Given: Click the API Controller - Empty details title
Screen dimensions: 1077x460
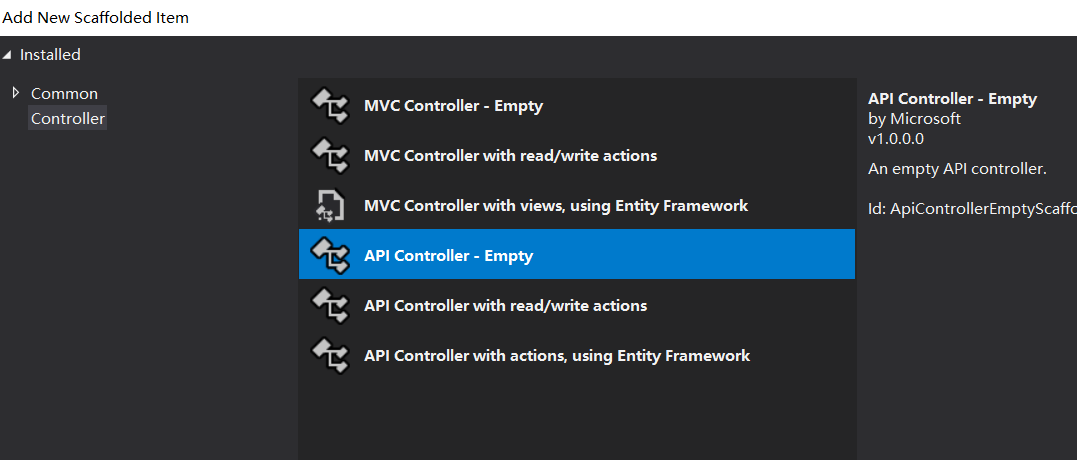Looking at the screenshot, I should 952,99.
